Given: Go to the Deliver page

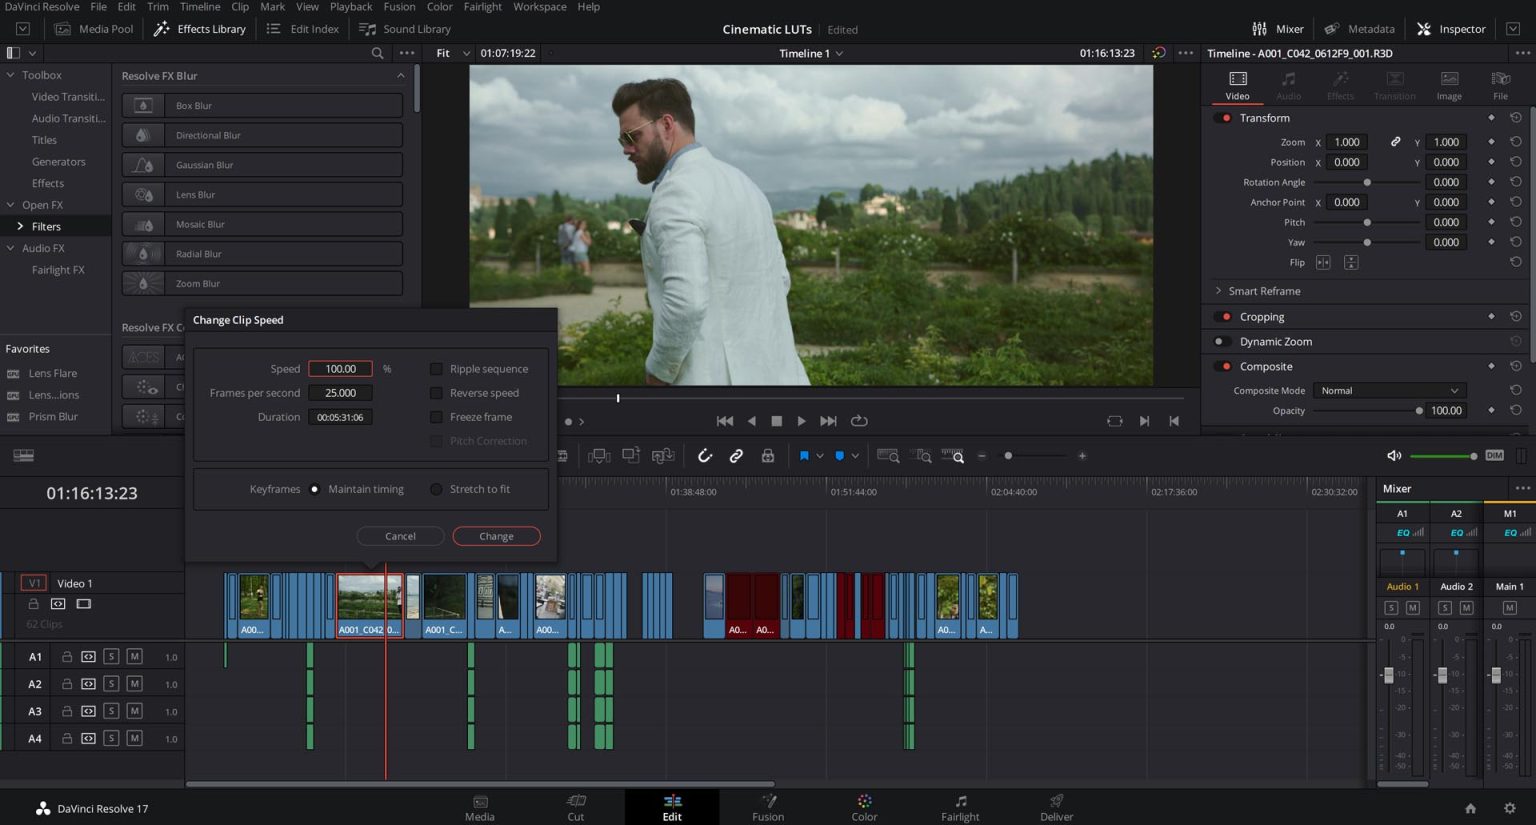Looking at the screenshot, I should pyautogui.click(x=1056, y=807).
